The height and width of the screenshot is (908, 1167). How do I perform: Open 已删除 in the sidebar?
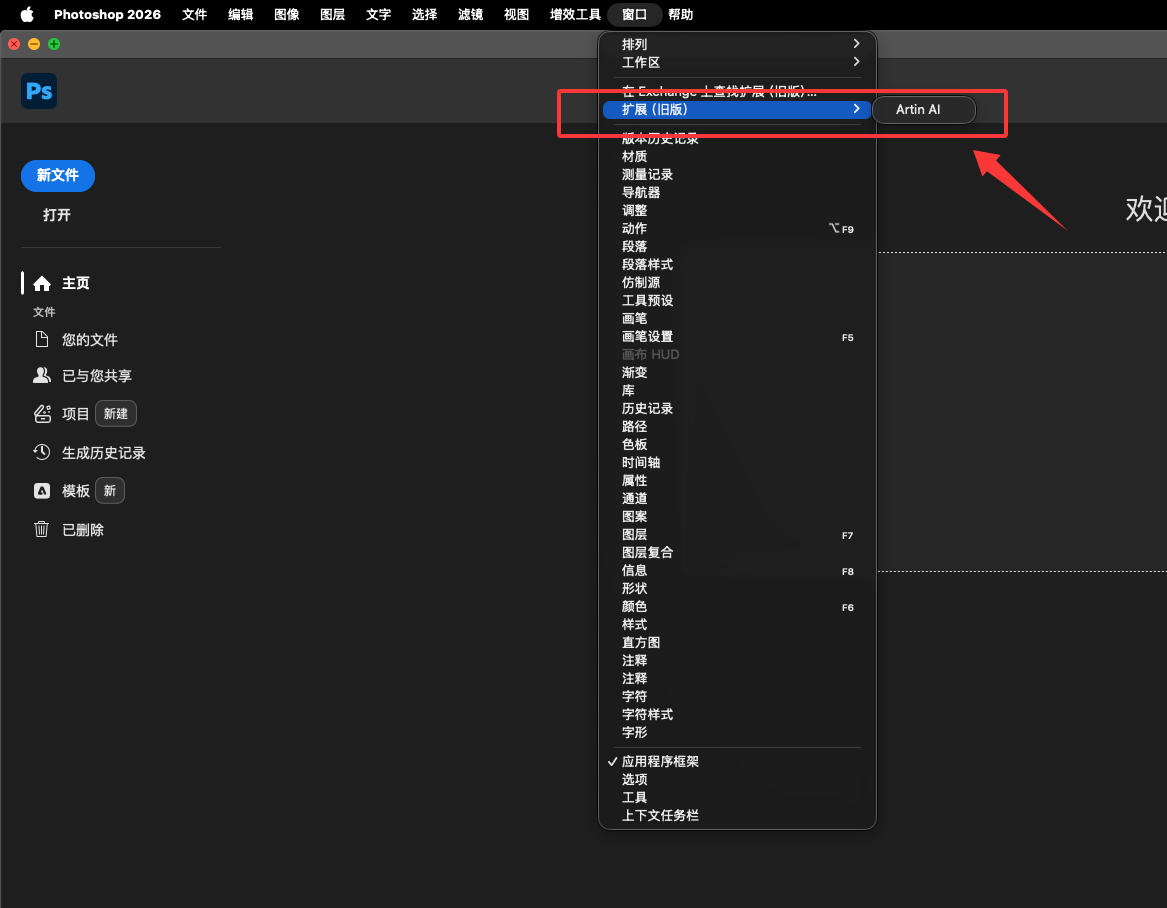(83, 530)
